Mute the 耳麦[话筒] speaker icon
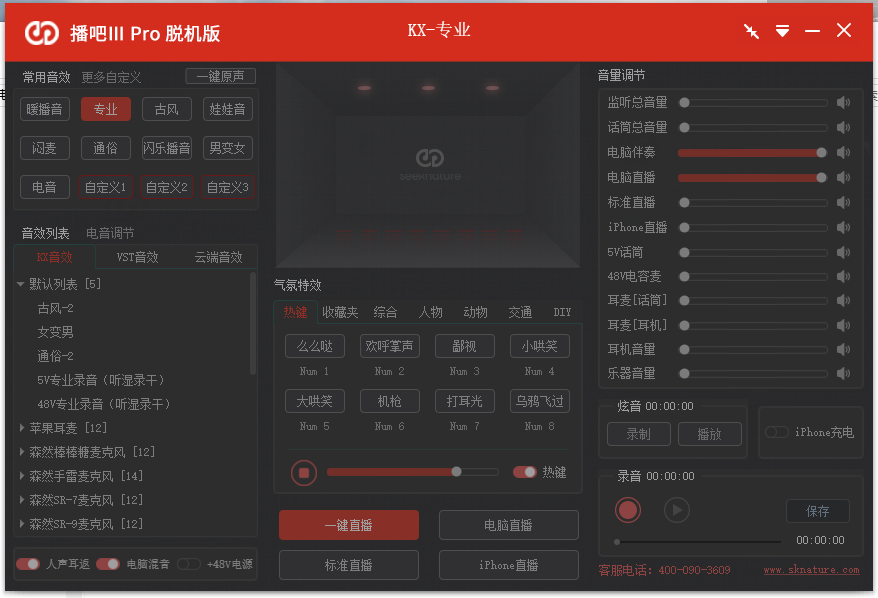Image resolution: width=878 pixels, height=598 pixels. point(843,301)
